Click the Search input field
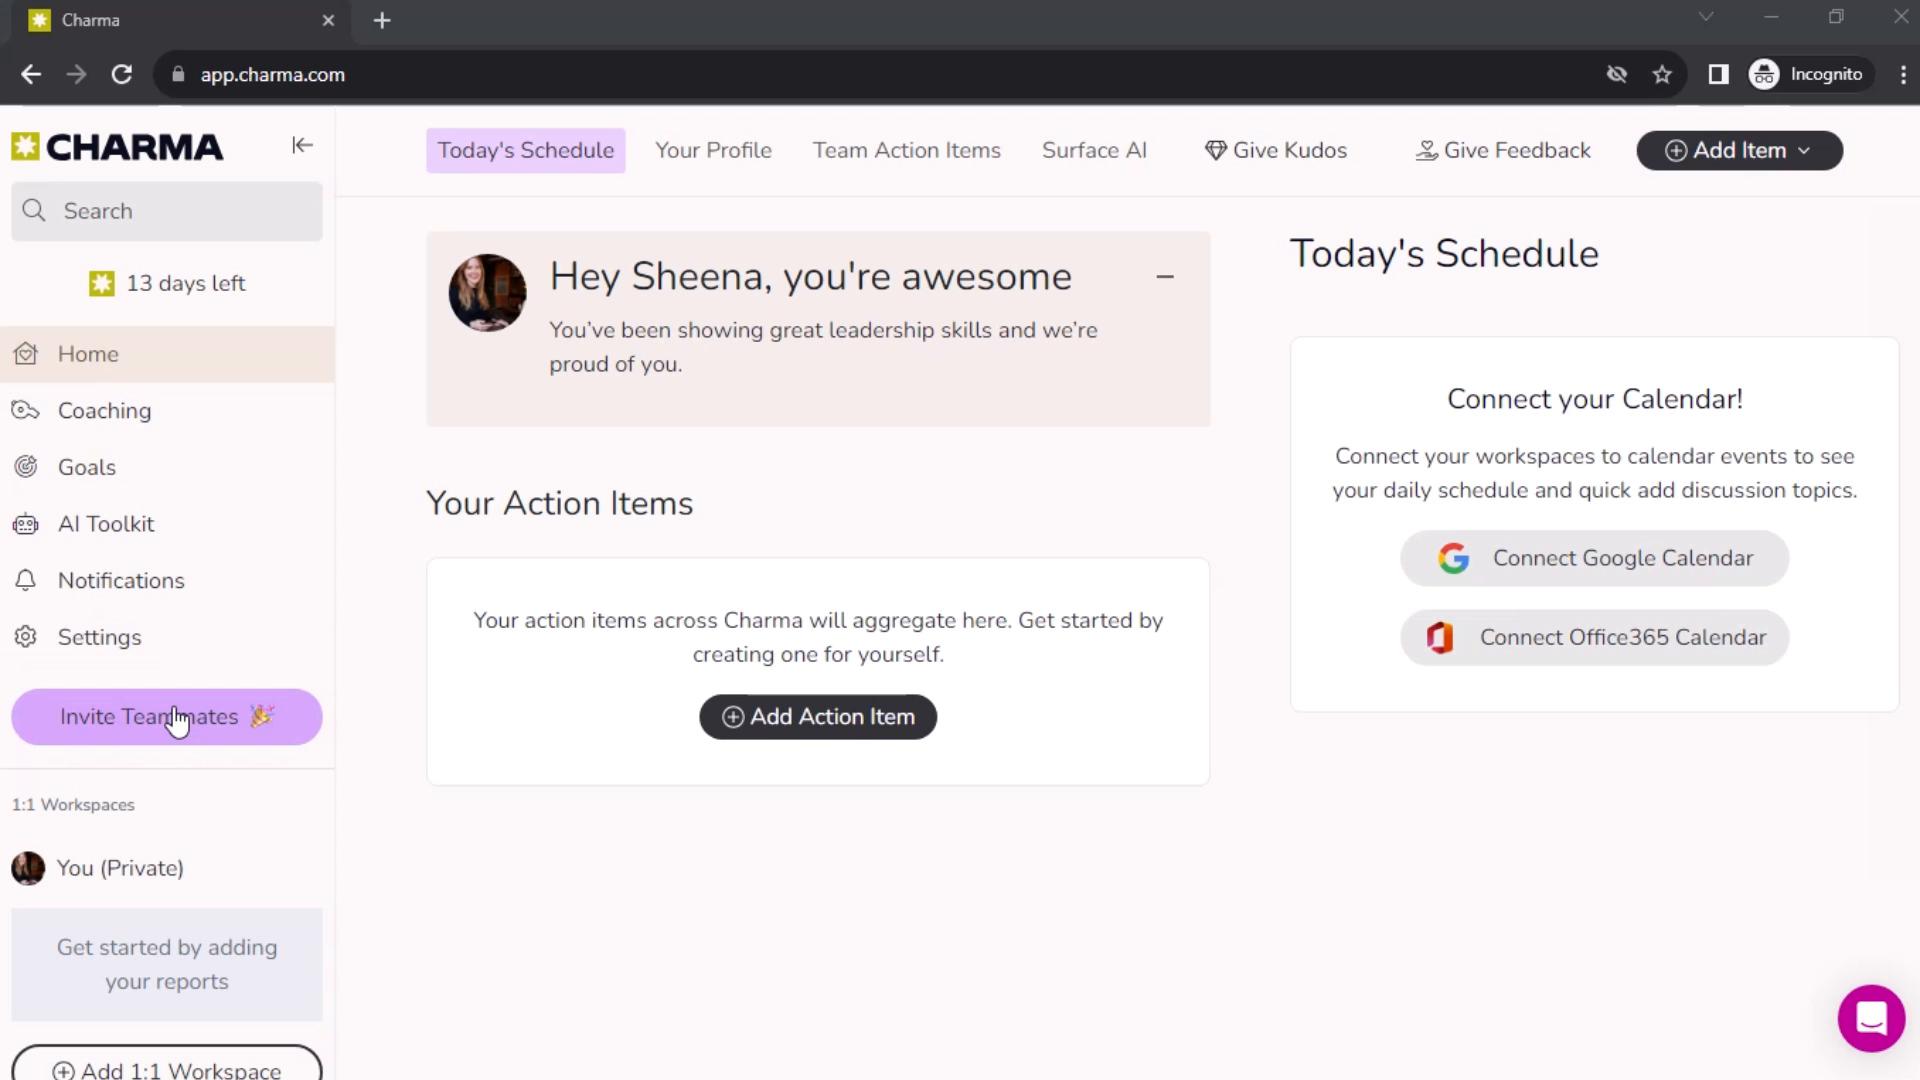1920x1080 pixels. coord(167,211)
